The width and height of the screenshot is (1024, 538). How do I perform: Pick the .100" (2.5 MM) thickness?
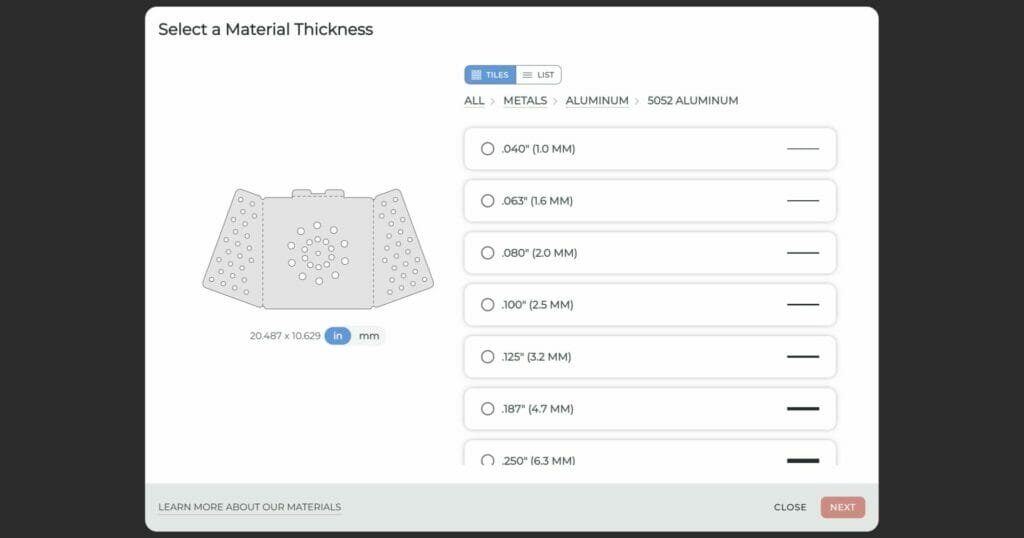[x=488, y=305]
